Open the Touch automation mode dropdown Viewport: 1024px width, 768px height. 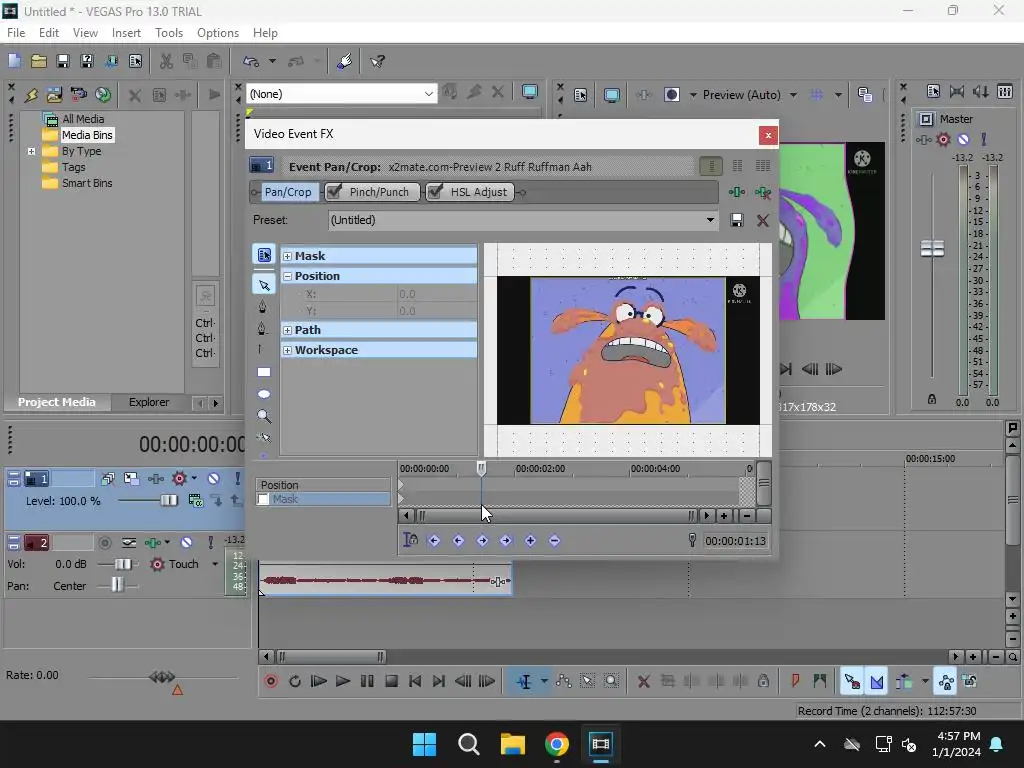tap(215, 564)
